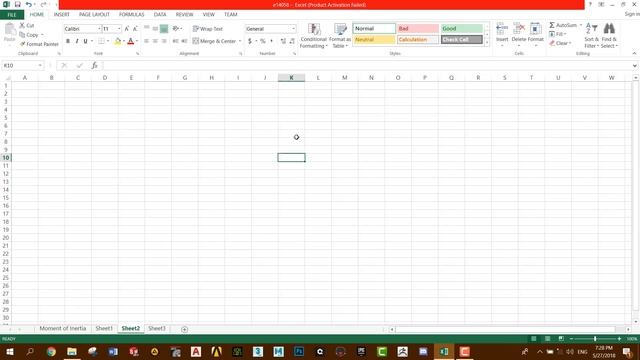
Task: Click the zoom in plus button
Action: (x=619, y=339)
